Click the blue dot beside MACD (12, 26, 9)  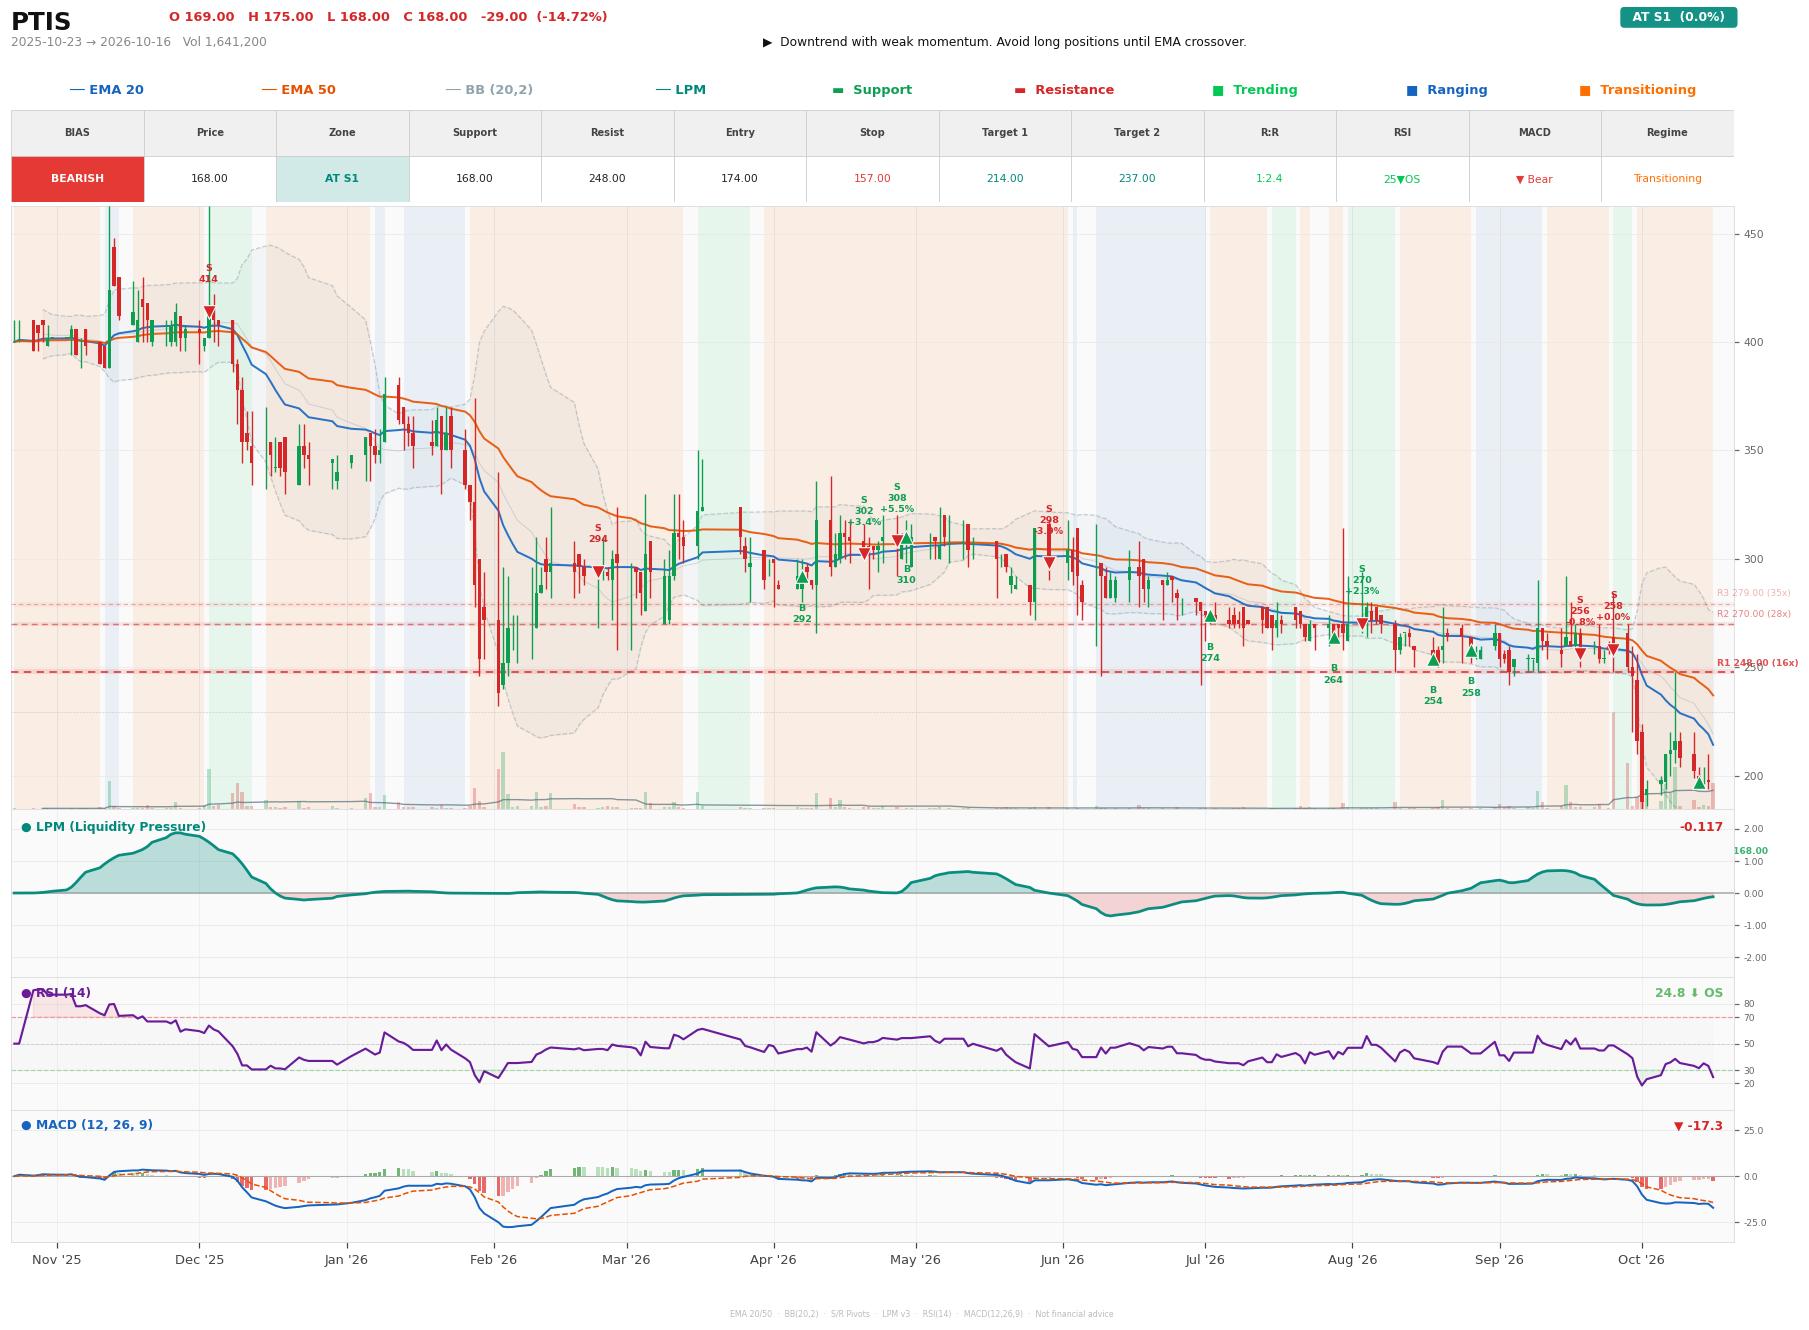[26, 1125]
